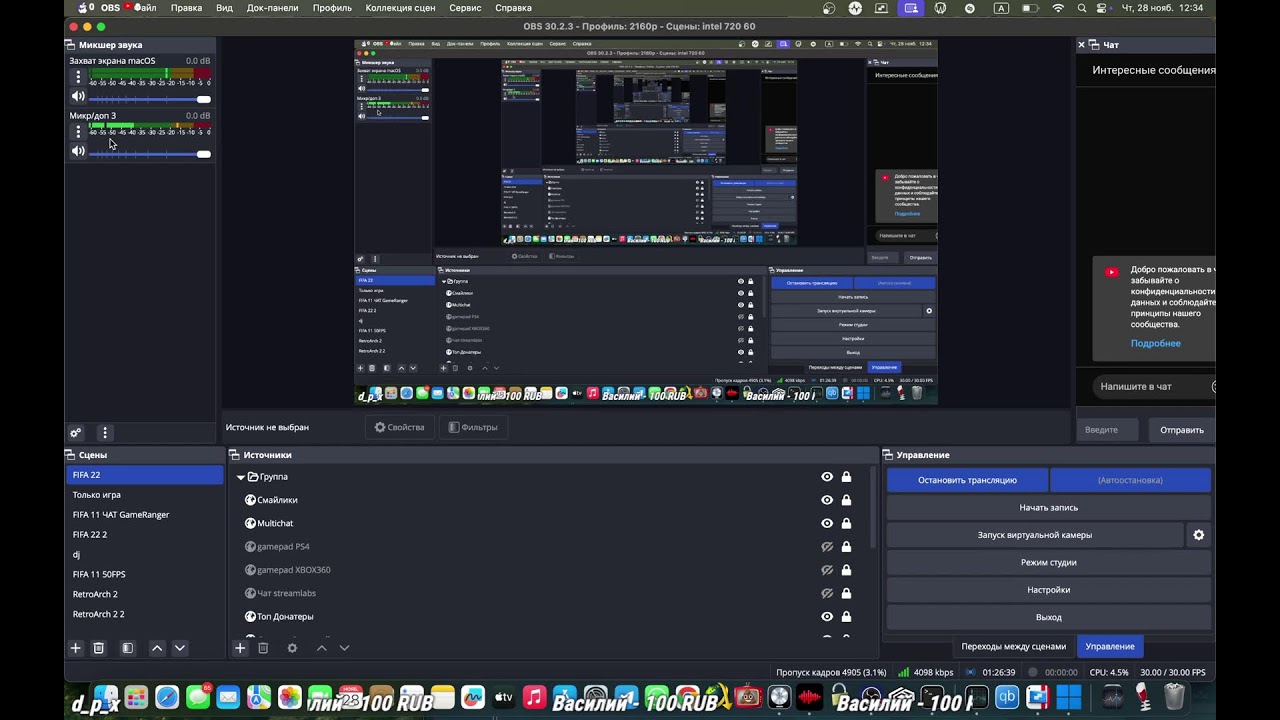The height and width of the screenshot is (720, 1280).
Task: Open the Вид menu
Action: [x=225, y=8]
